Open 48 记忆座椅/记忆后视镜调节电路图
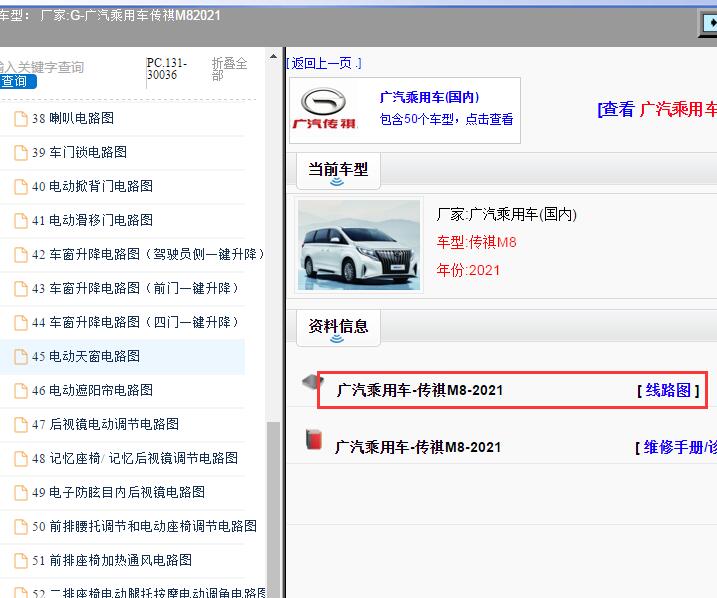 click(x=135, y=459)
